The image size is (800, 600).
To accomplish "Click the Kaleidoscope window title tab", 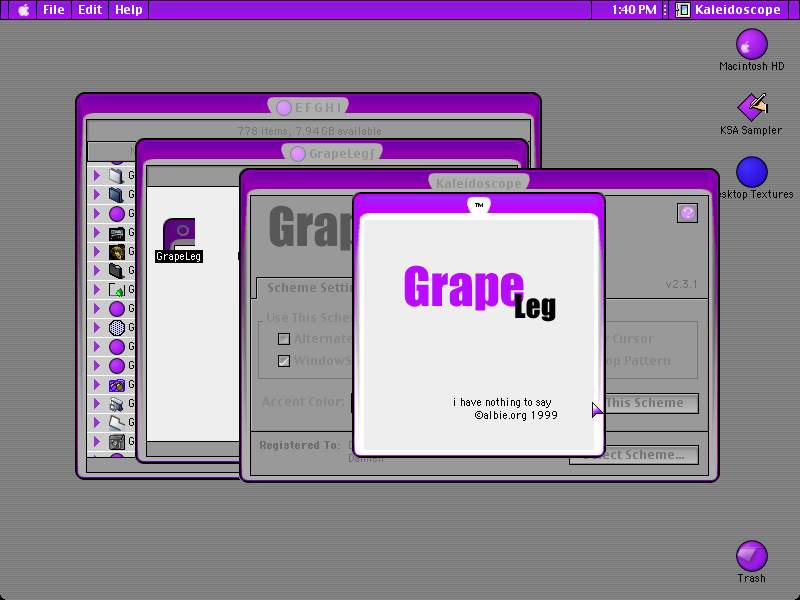I will 479,183.
